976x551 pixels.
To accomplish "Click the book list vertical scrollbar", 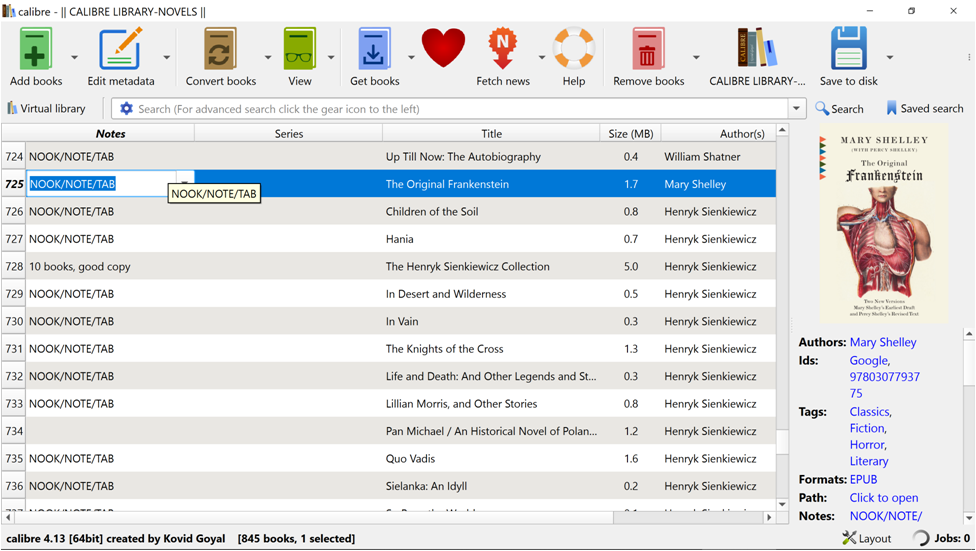I will click(x=782, y=441).
